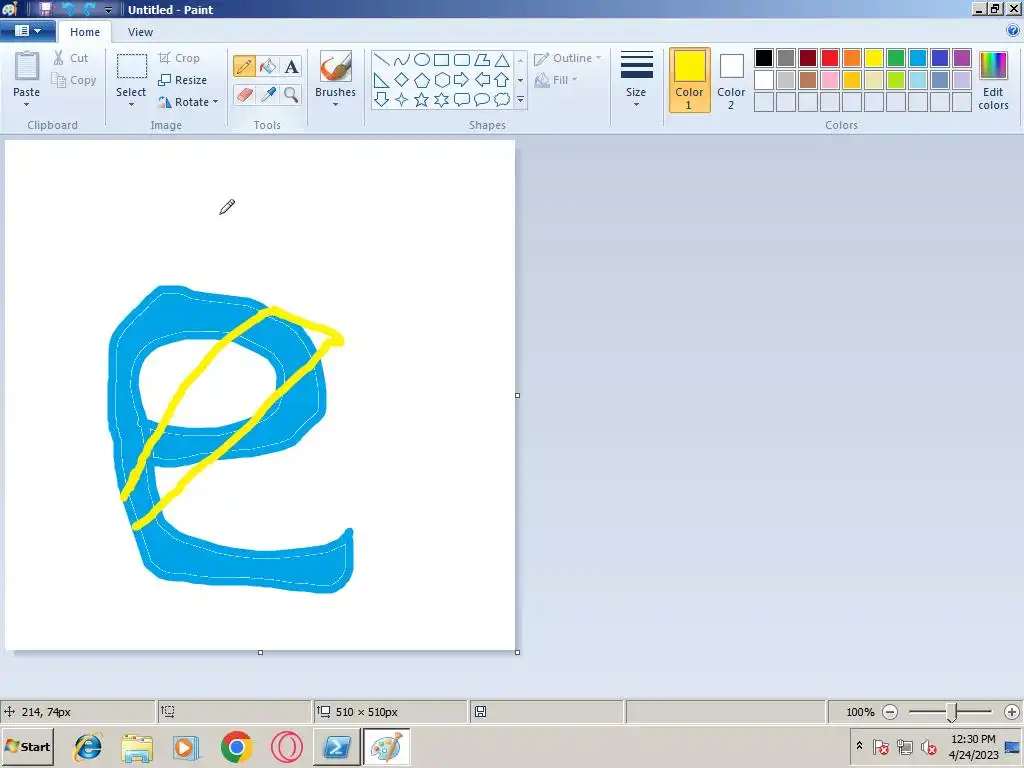Choose the Up arrow shape
The height and width of the screenshot is (768, 1024).
pyautogui.click(x=502, y=80)
